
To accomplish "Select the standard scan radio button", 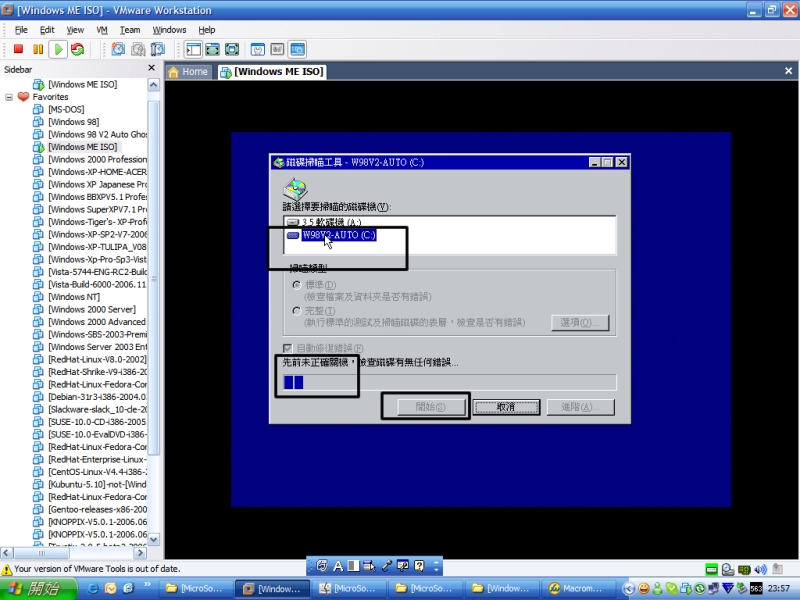I will (x=296, y=285).
